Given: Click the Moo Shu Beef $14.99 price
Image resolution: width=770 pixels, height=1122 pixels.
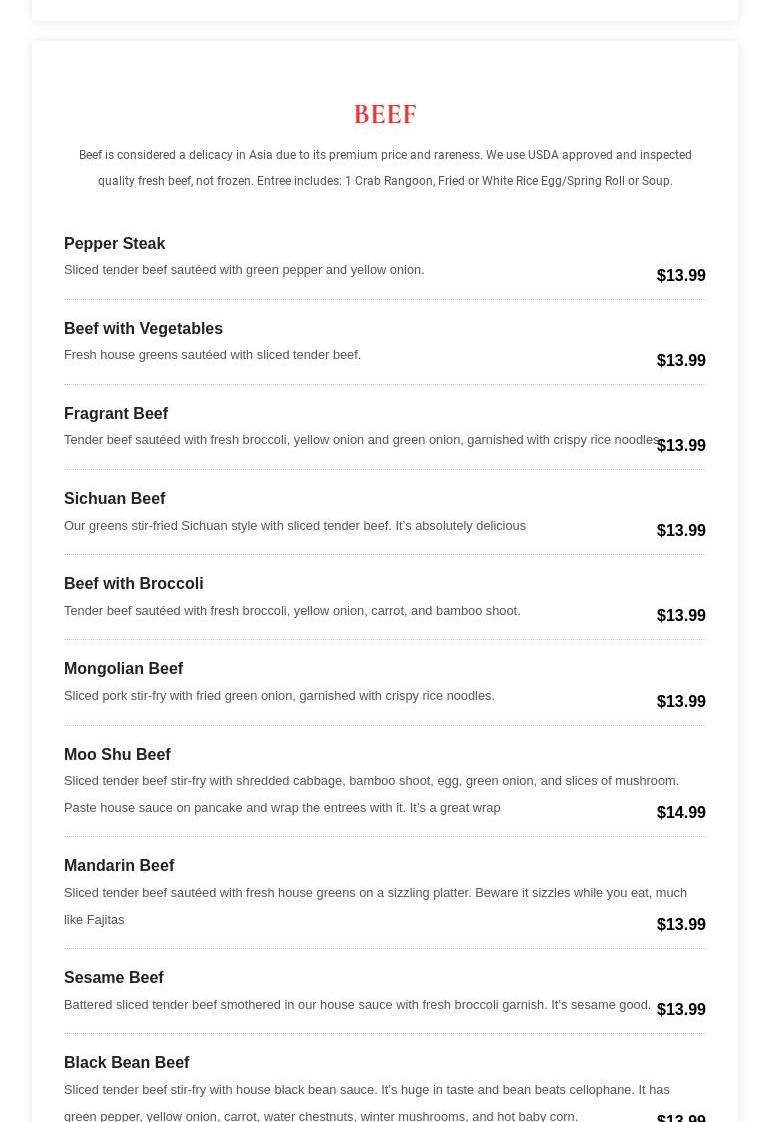Looking at the screenshot, I should [x=681, y=812].
